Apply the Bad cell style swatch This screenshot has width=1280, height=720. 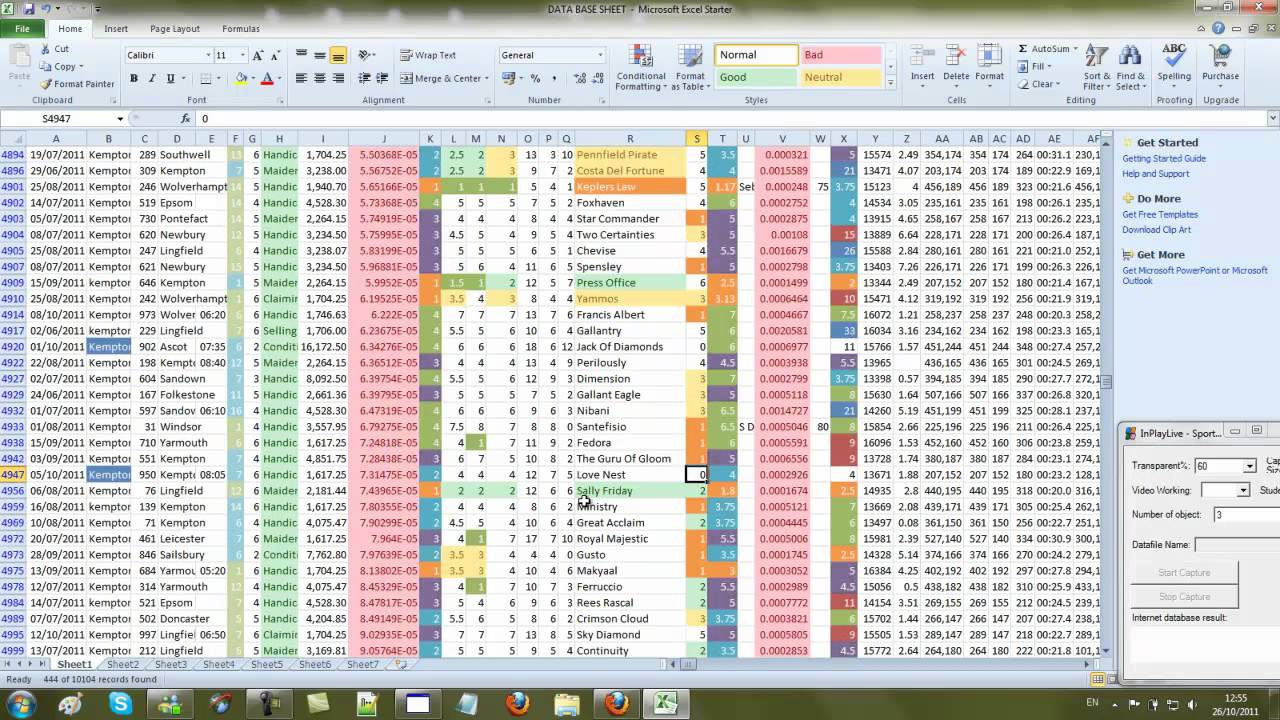click(841, 55)
